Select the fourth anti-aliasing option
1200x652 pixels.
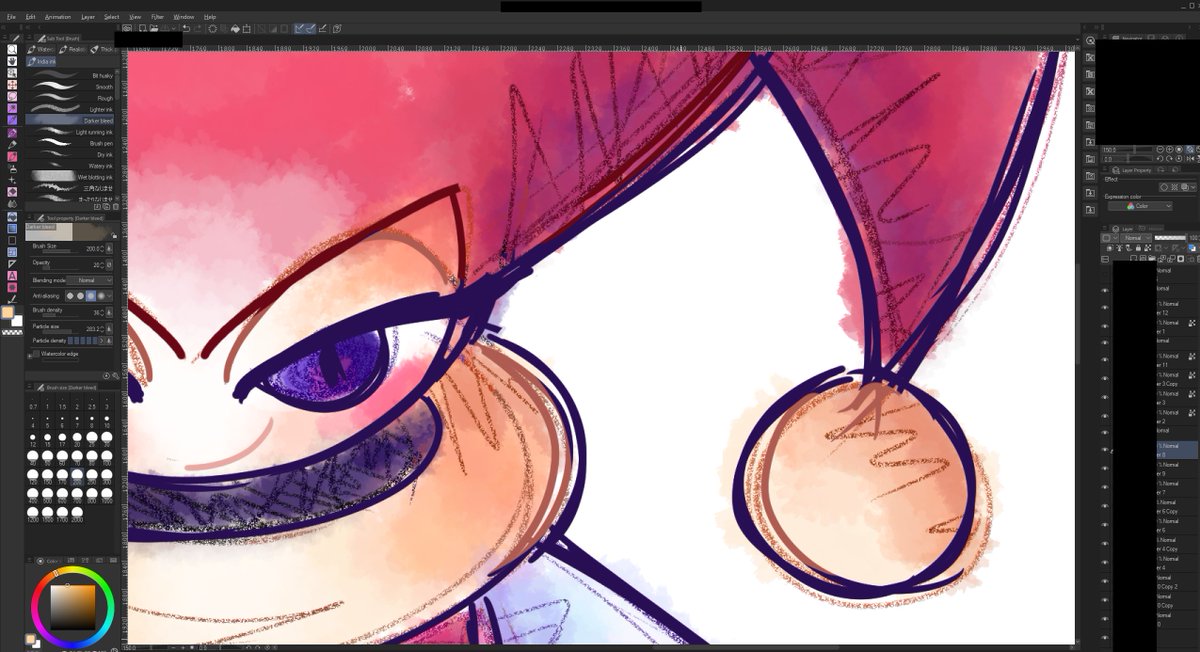[101, 295]
